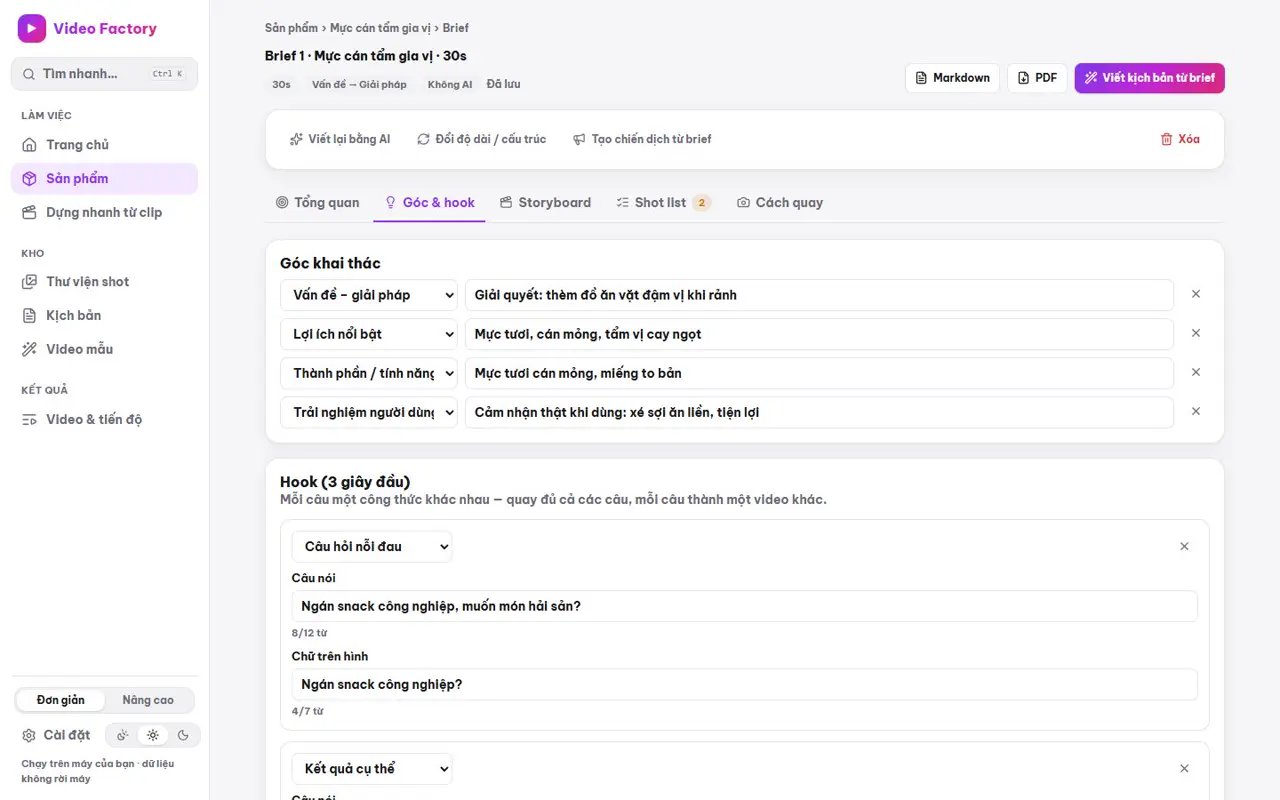Image resolution: width=1280 pixels, height=800 pixels.
Task: Open the Storyboard tab
Action: click(x=546, y=203)
